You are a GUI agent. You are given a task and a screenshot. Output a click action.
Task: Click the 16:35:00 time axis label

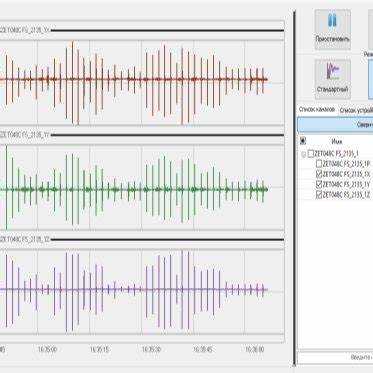(47, 349)
